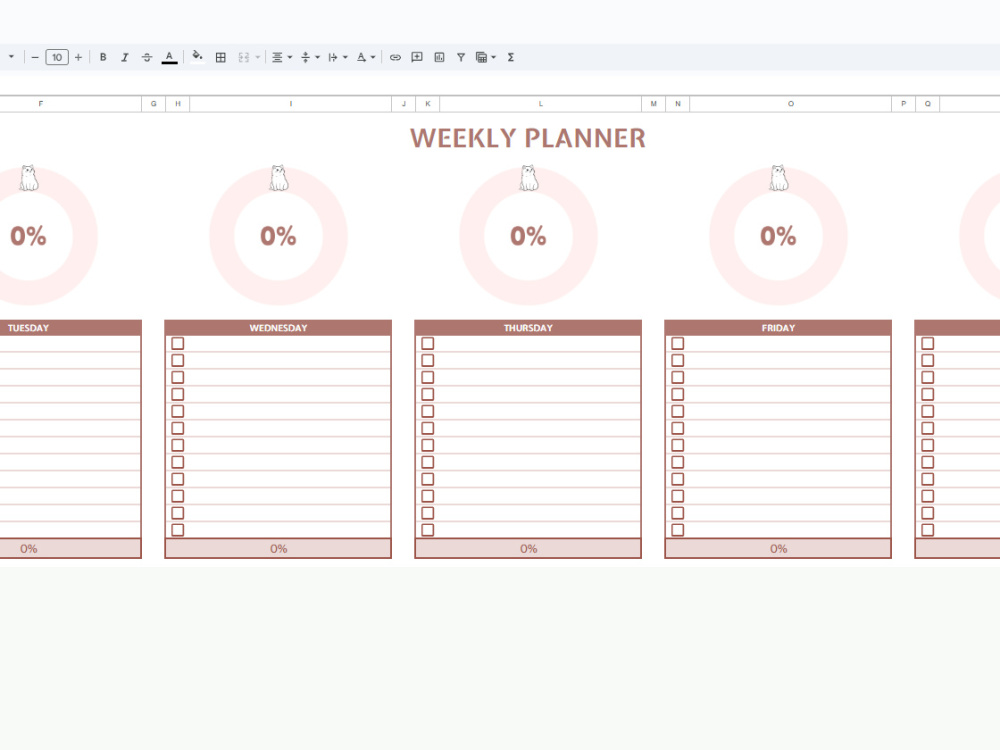This screenshot has width=1000, height=750.
Task: Check the last checkbox under THURSDAY
Action: click(428, 530)
